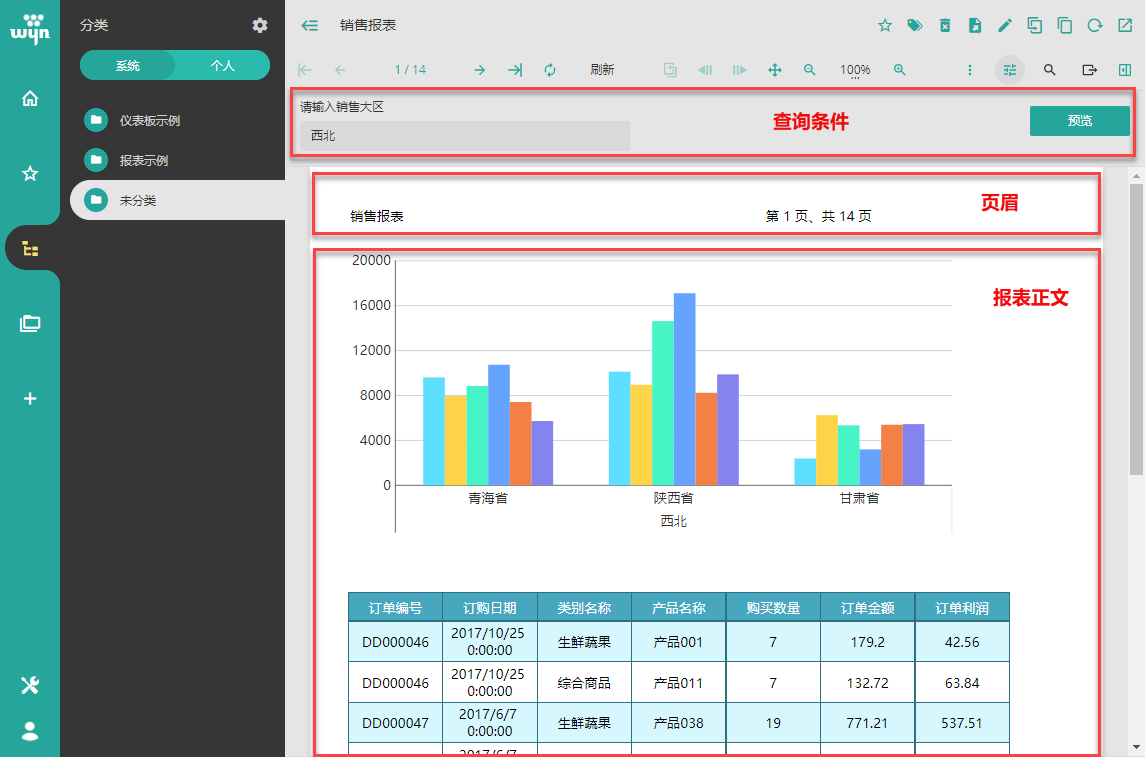Click the 刷新 refresh button
The height and width of the screenshot is (757, 1145).
click(602, 70)
